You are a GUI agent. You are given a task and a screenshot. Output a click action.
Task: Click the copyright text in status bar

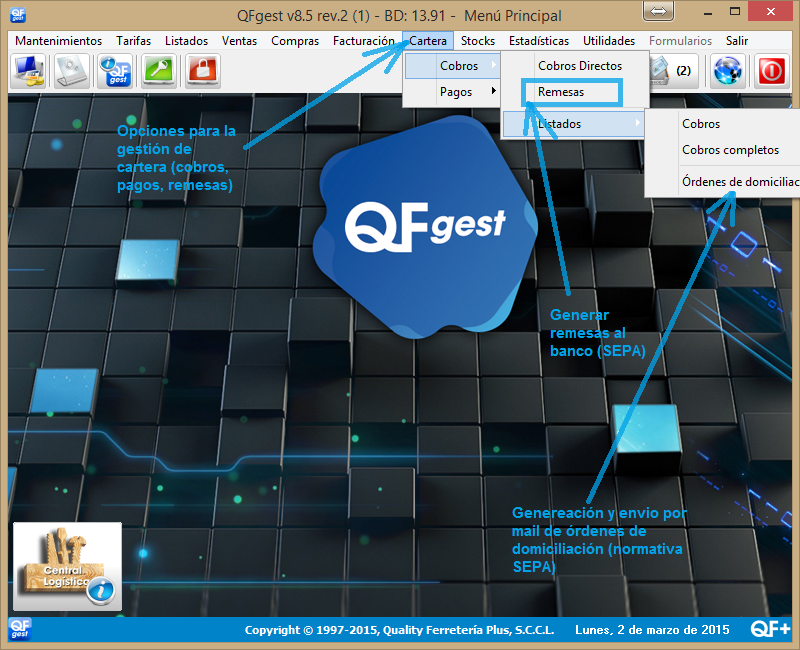[x=399, y=630]
